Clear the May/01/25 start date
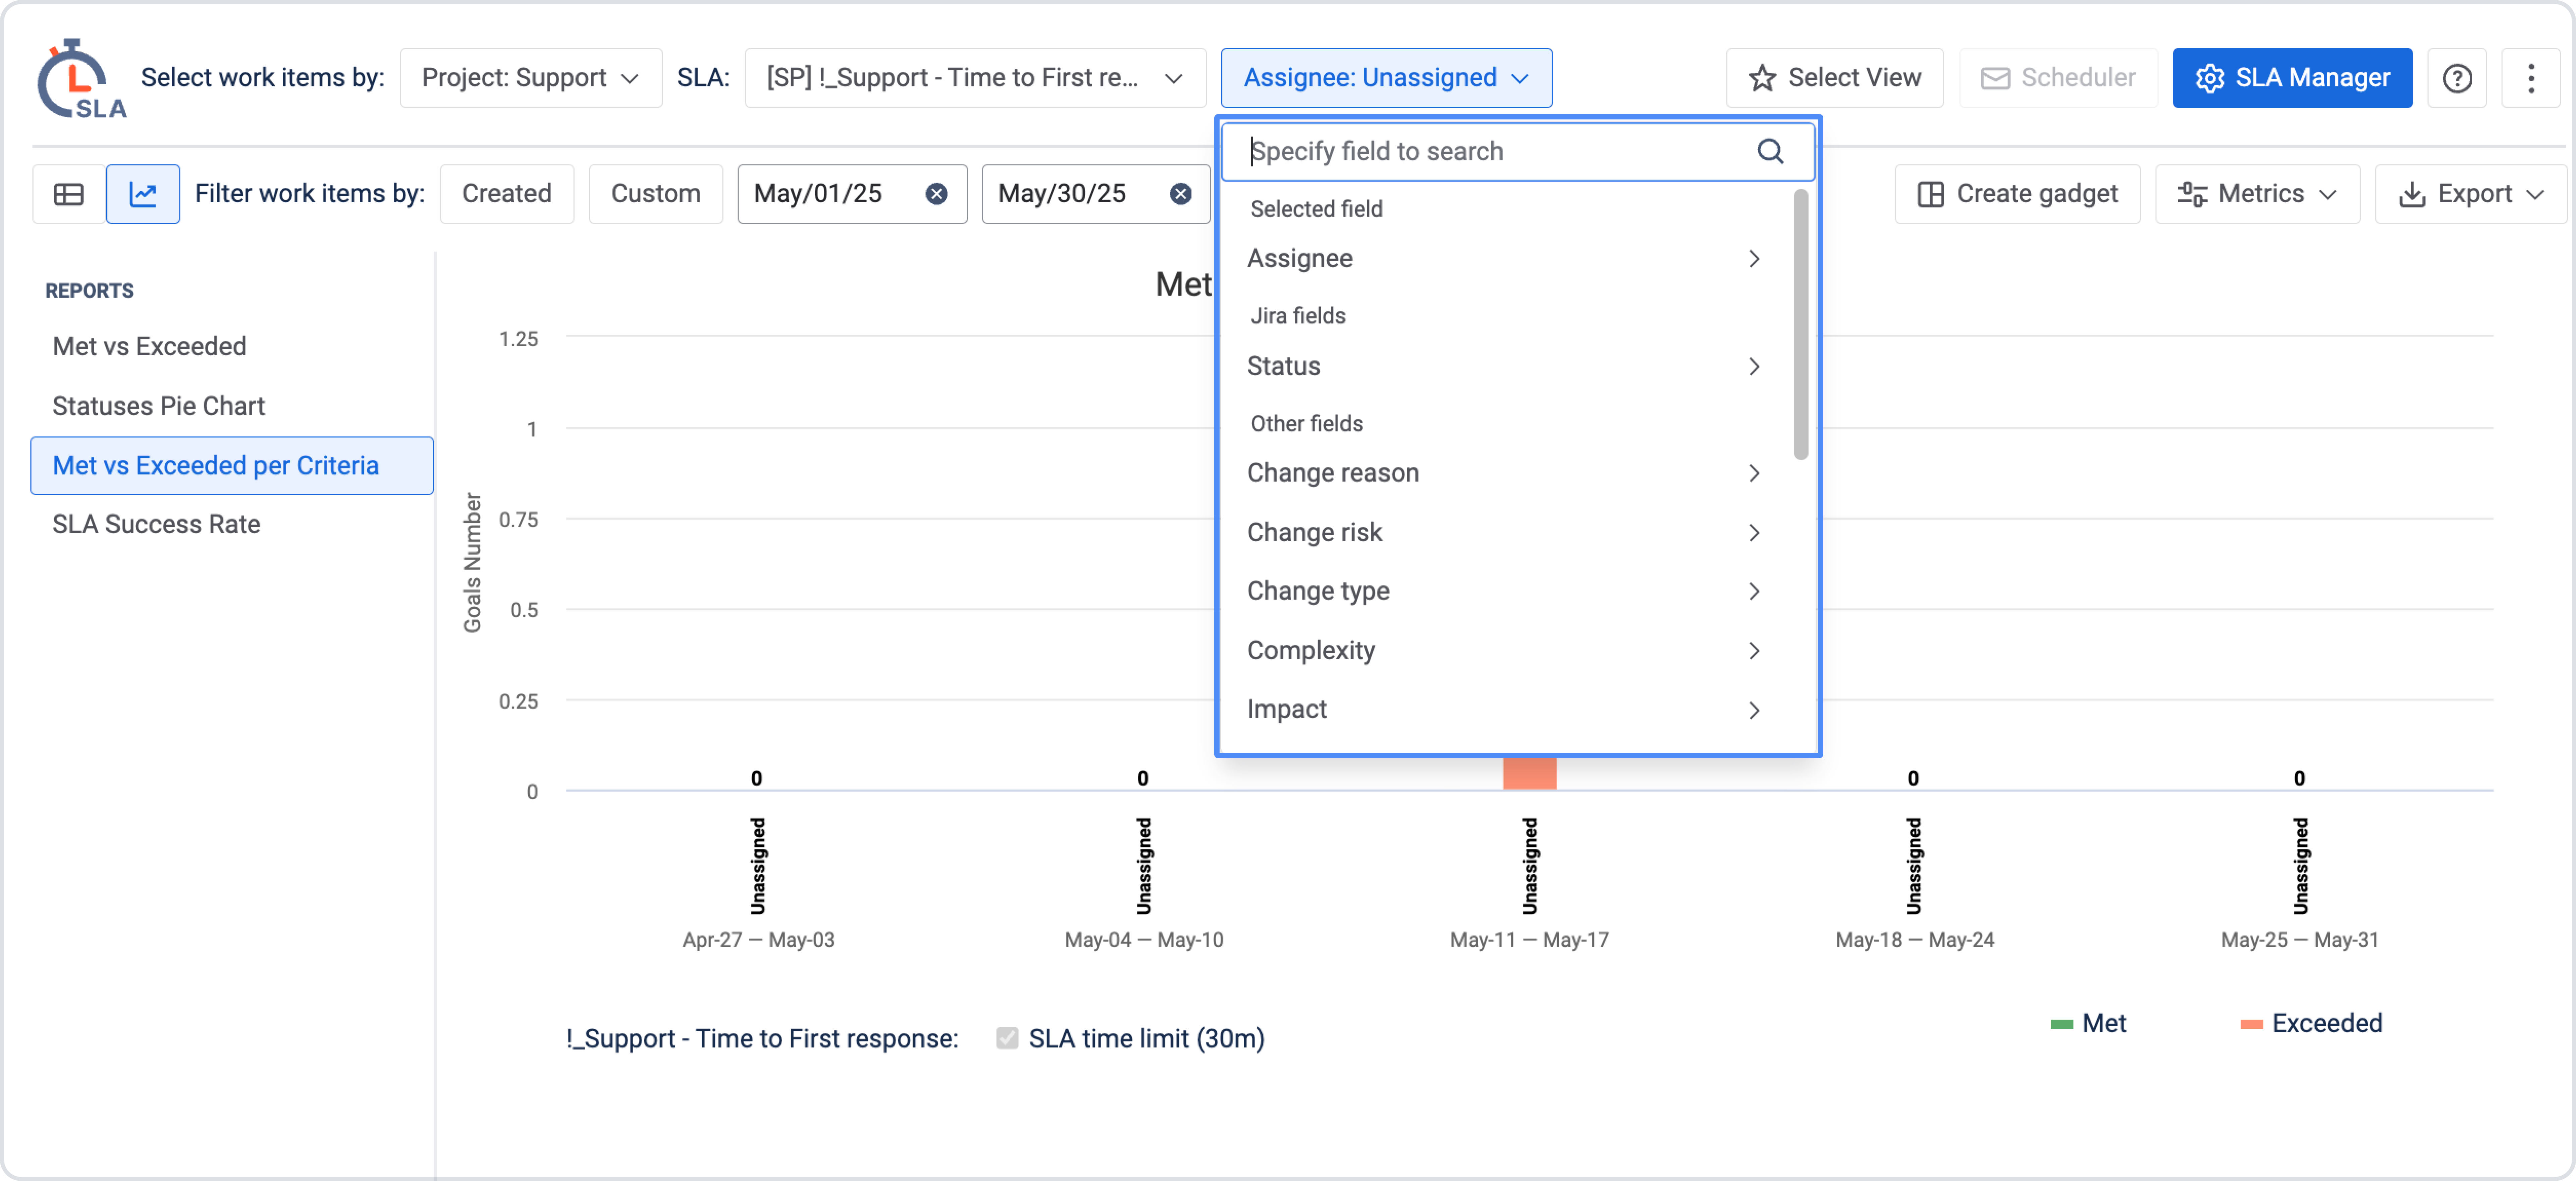2576x1181 pixels. [936, 194]
